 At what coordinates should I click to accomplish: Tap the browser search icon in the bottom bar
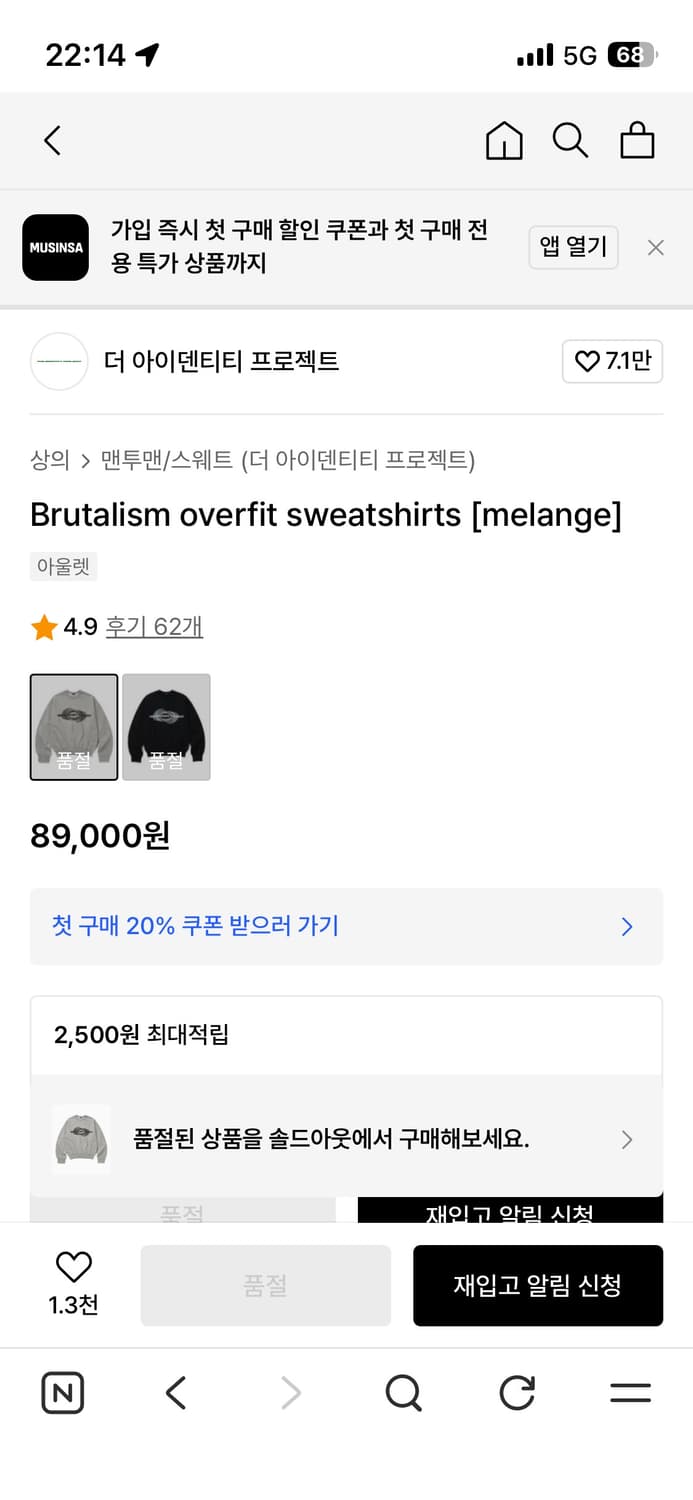click(403, 1392)
